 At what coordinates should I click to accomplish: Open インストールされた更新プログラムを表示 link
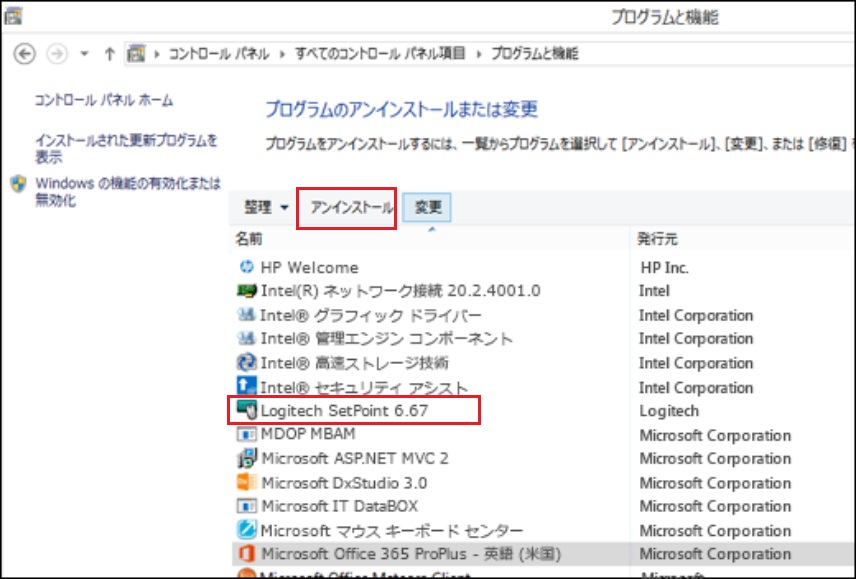[x=126, y=148]
